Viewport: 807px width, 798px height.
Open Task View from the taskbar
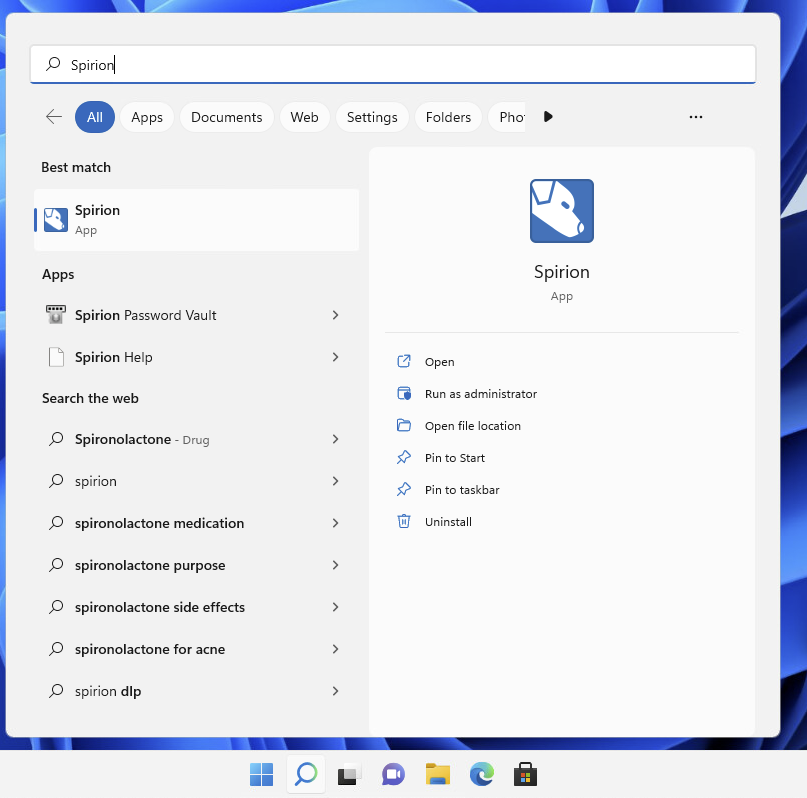click(349, 774)
